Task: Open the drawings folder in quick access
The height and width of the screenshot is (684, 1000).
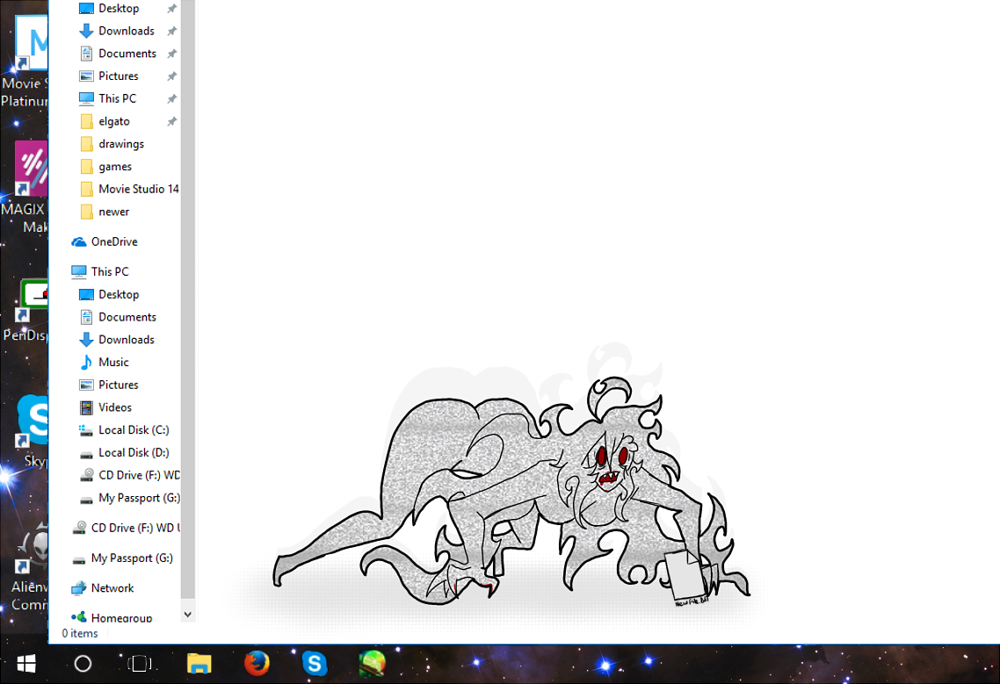Action: (x=120, y=144)
